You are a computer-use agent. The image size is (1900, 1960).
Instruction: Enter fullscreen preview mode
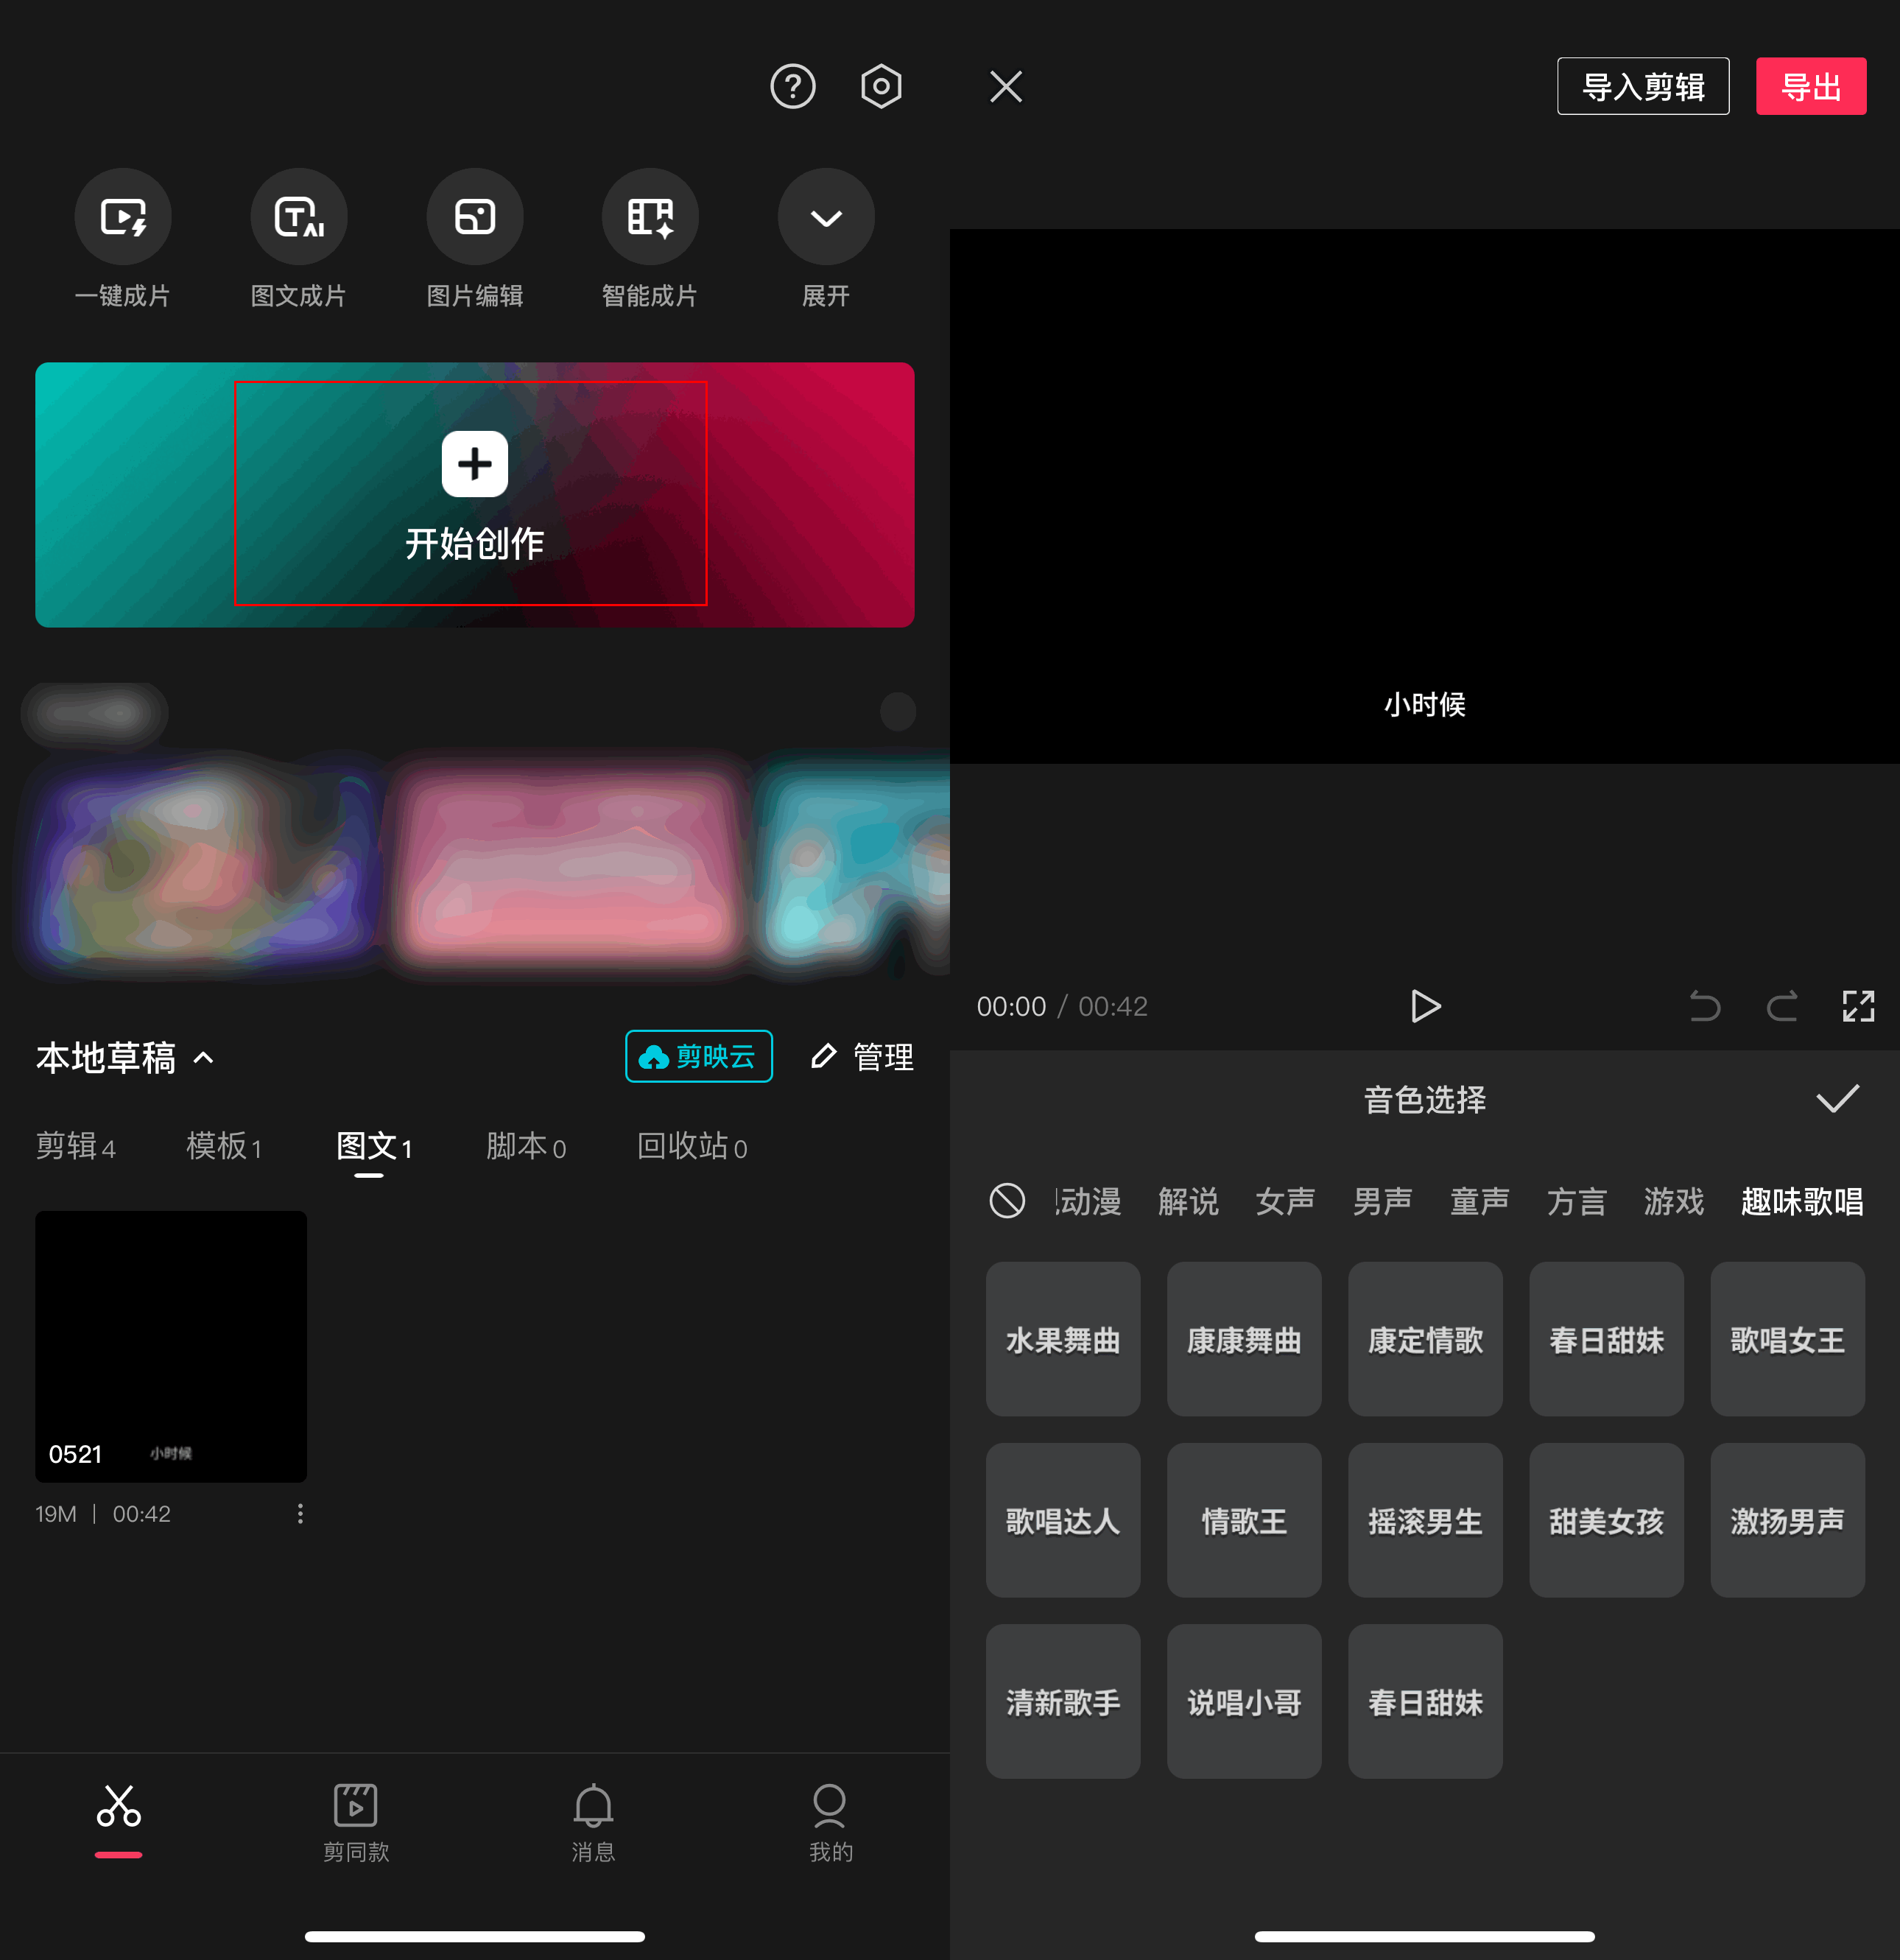point(1858,1006)
